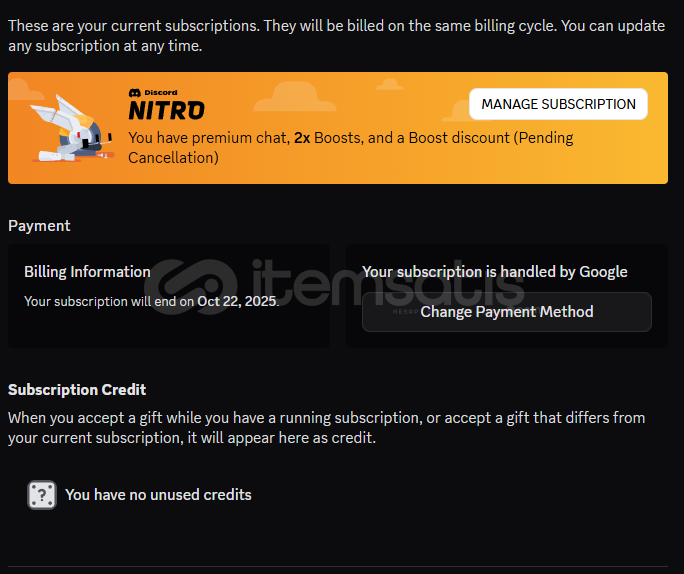Click the Discord Nitro logo
The width and height of the screenshot is (684, 574).
(x=166, y=104)
